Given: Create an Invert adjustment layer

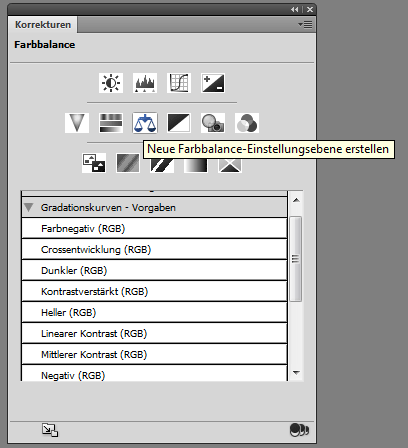Looking at the screenshot, I should (x=94, y=163).
